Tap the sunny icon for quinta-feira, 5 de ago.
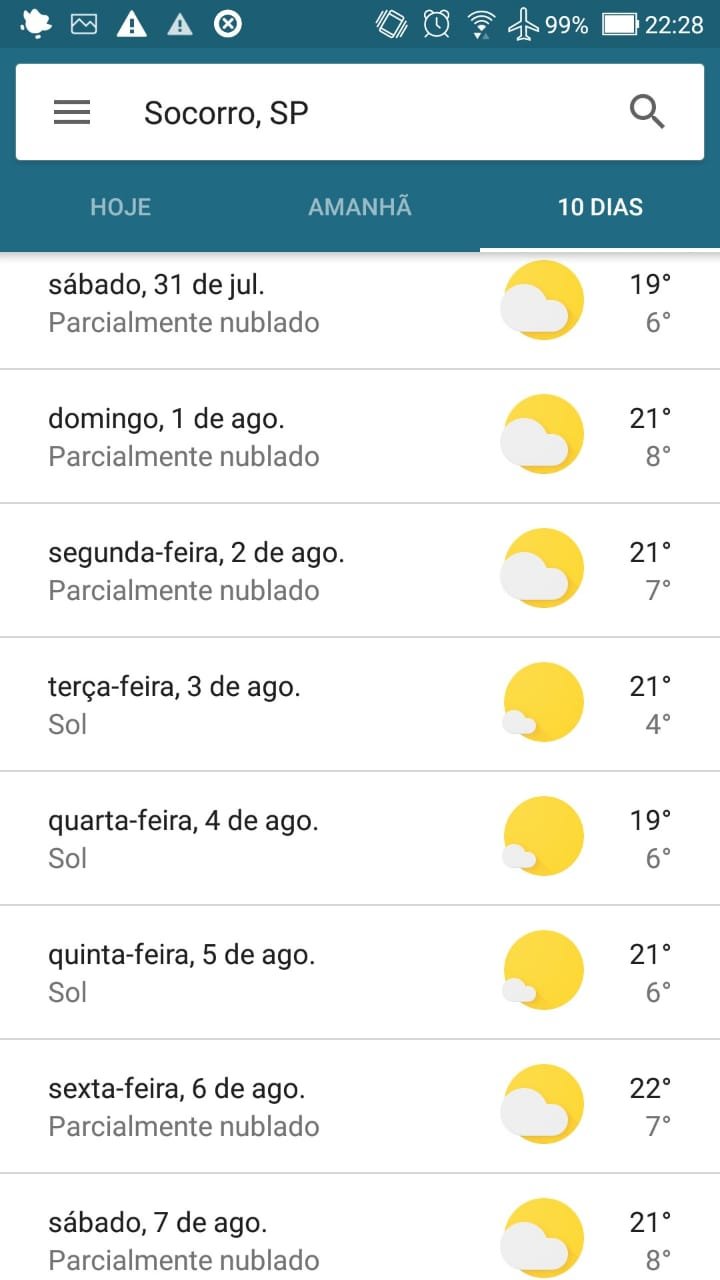 pyautogui.click(x=542, y=970)
